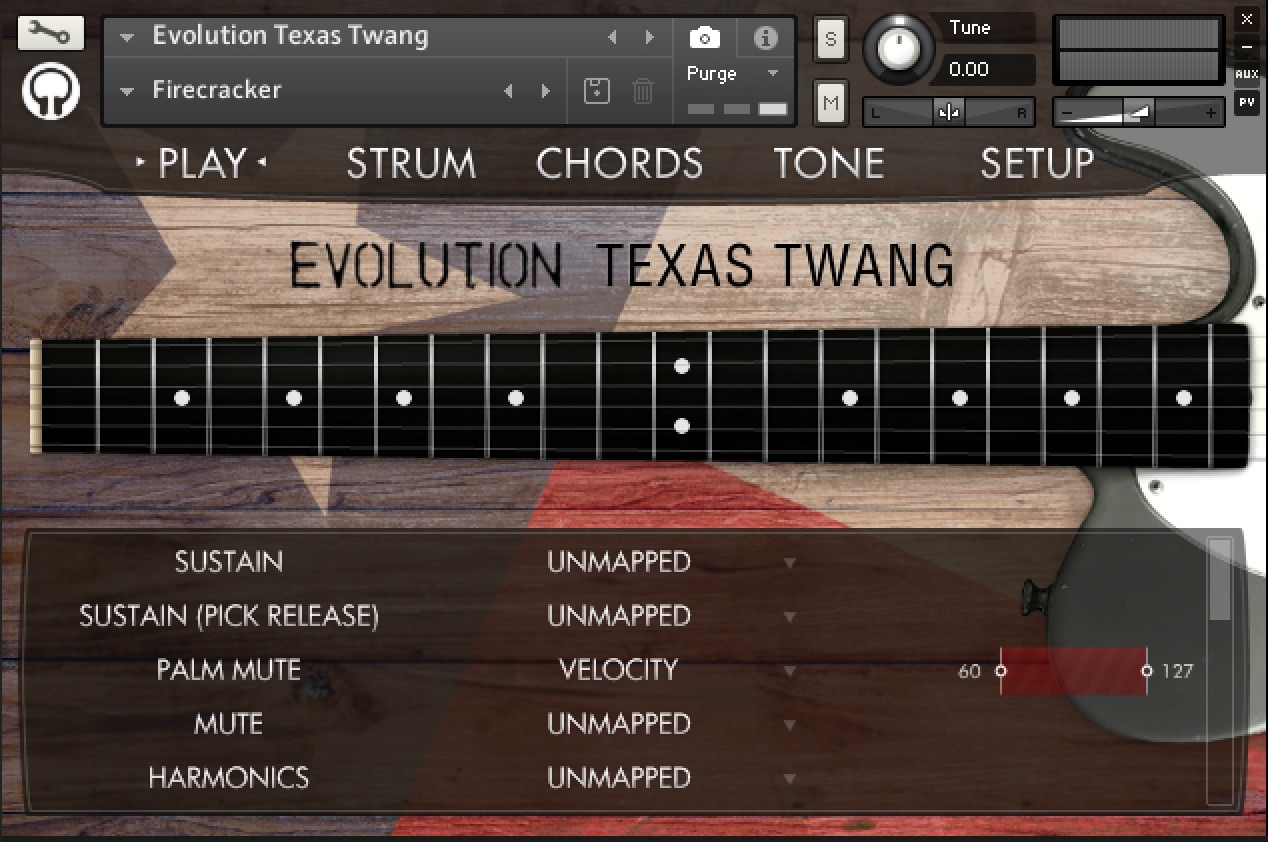
Task: Click the 60 lower velocity handle
Action: click(x=1001, y=671)
